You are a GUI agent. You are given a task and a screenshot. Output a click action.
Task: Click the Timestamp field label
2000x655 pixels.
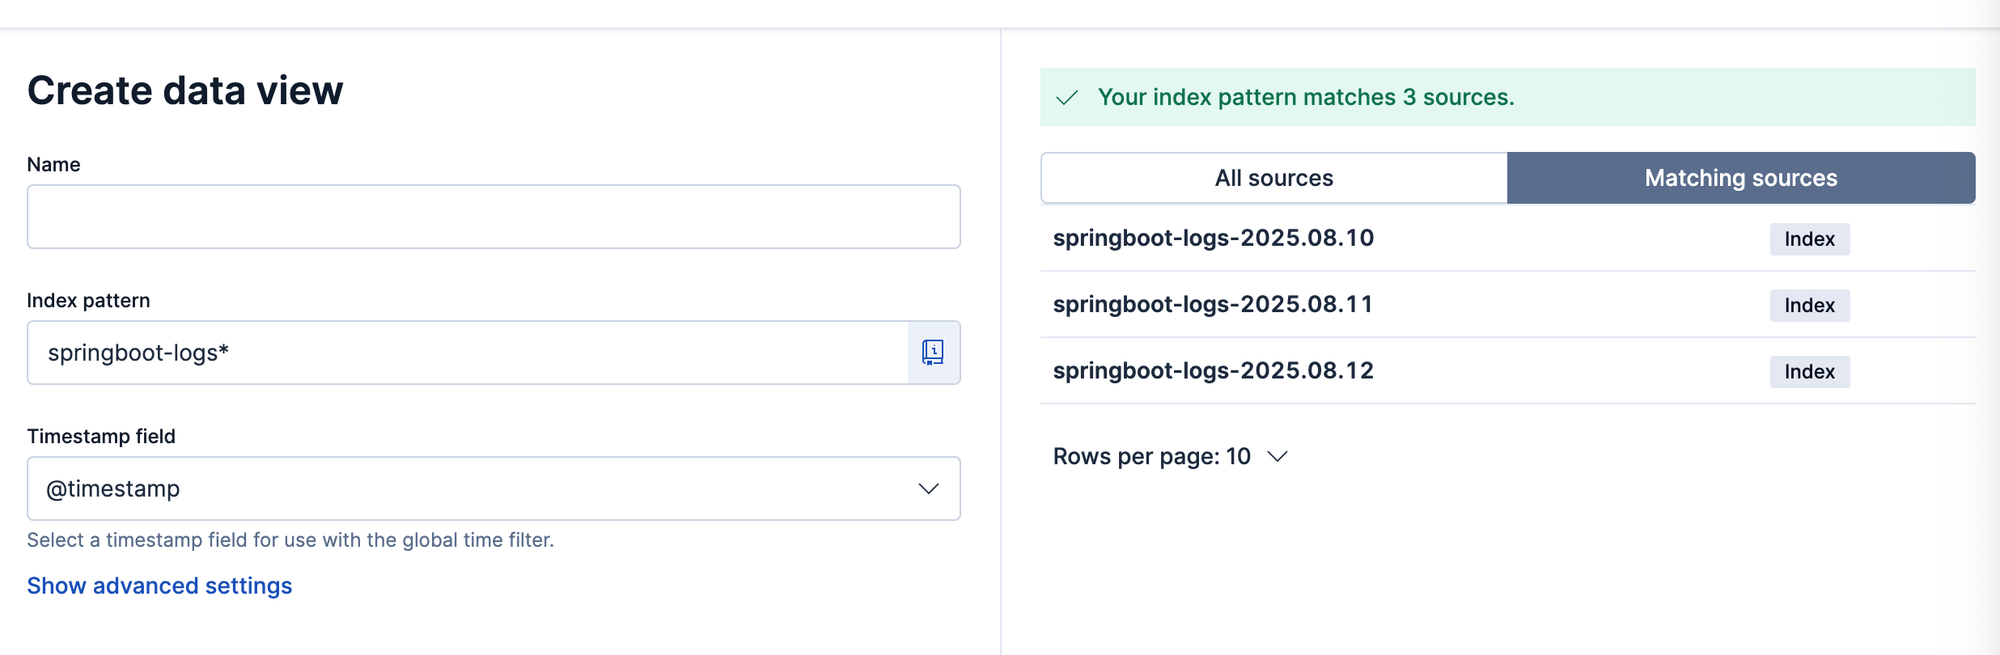[101, 436]
